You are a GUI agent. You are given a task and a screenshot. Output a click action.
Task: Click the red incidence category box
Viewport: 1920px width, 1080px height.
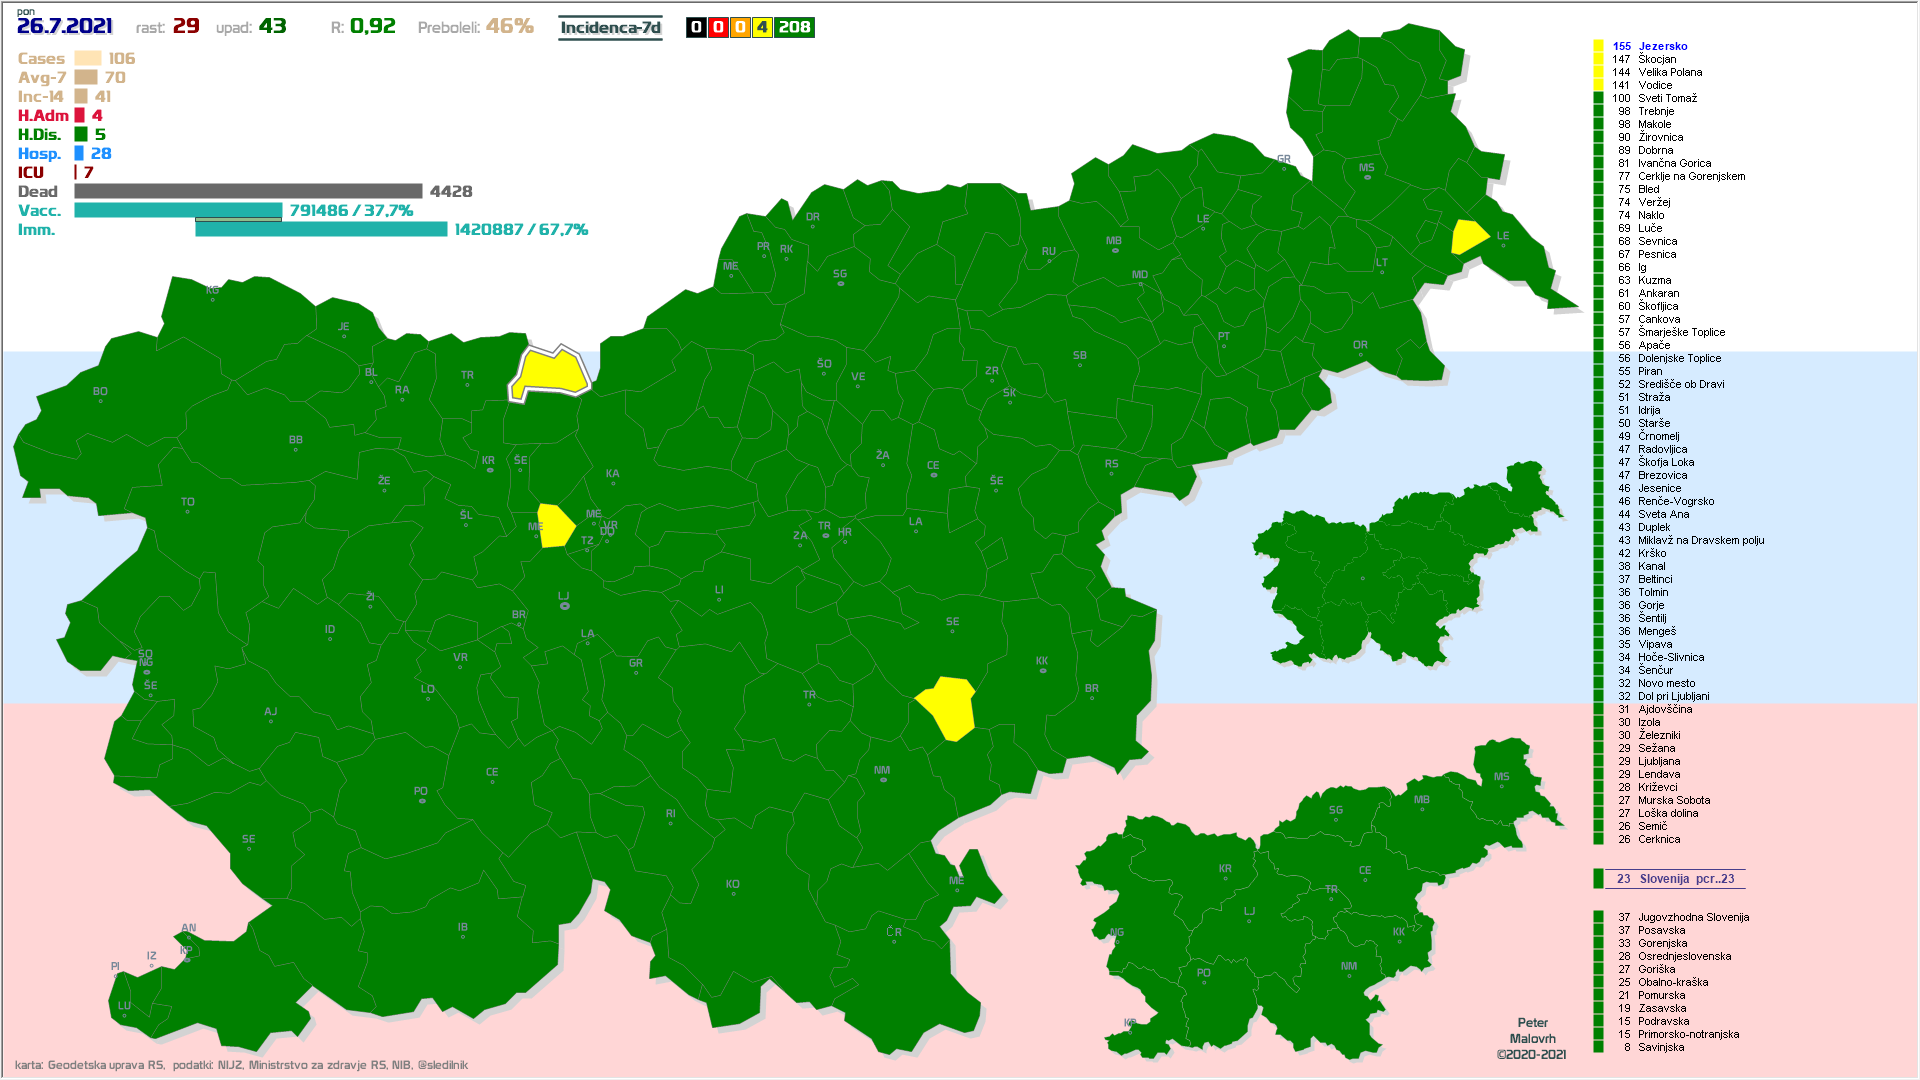pyautogui.click(x=718, y=28)
